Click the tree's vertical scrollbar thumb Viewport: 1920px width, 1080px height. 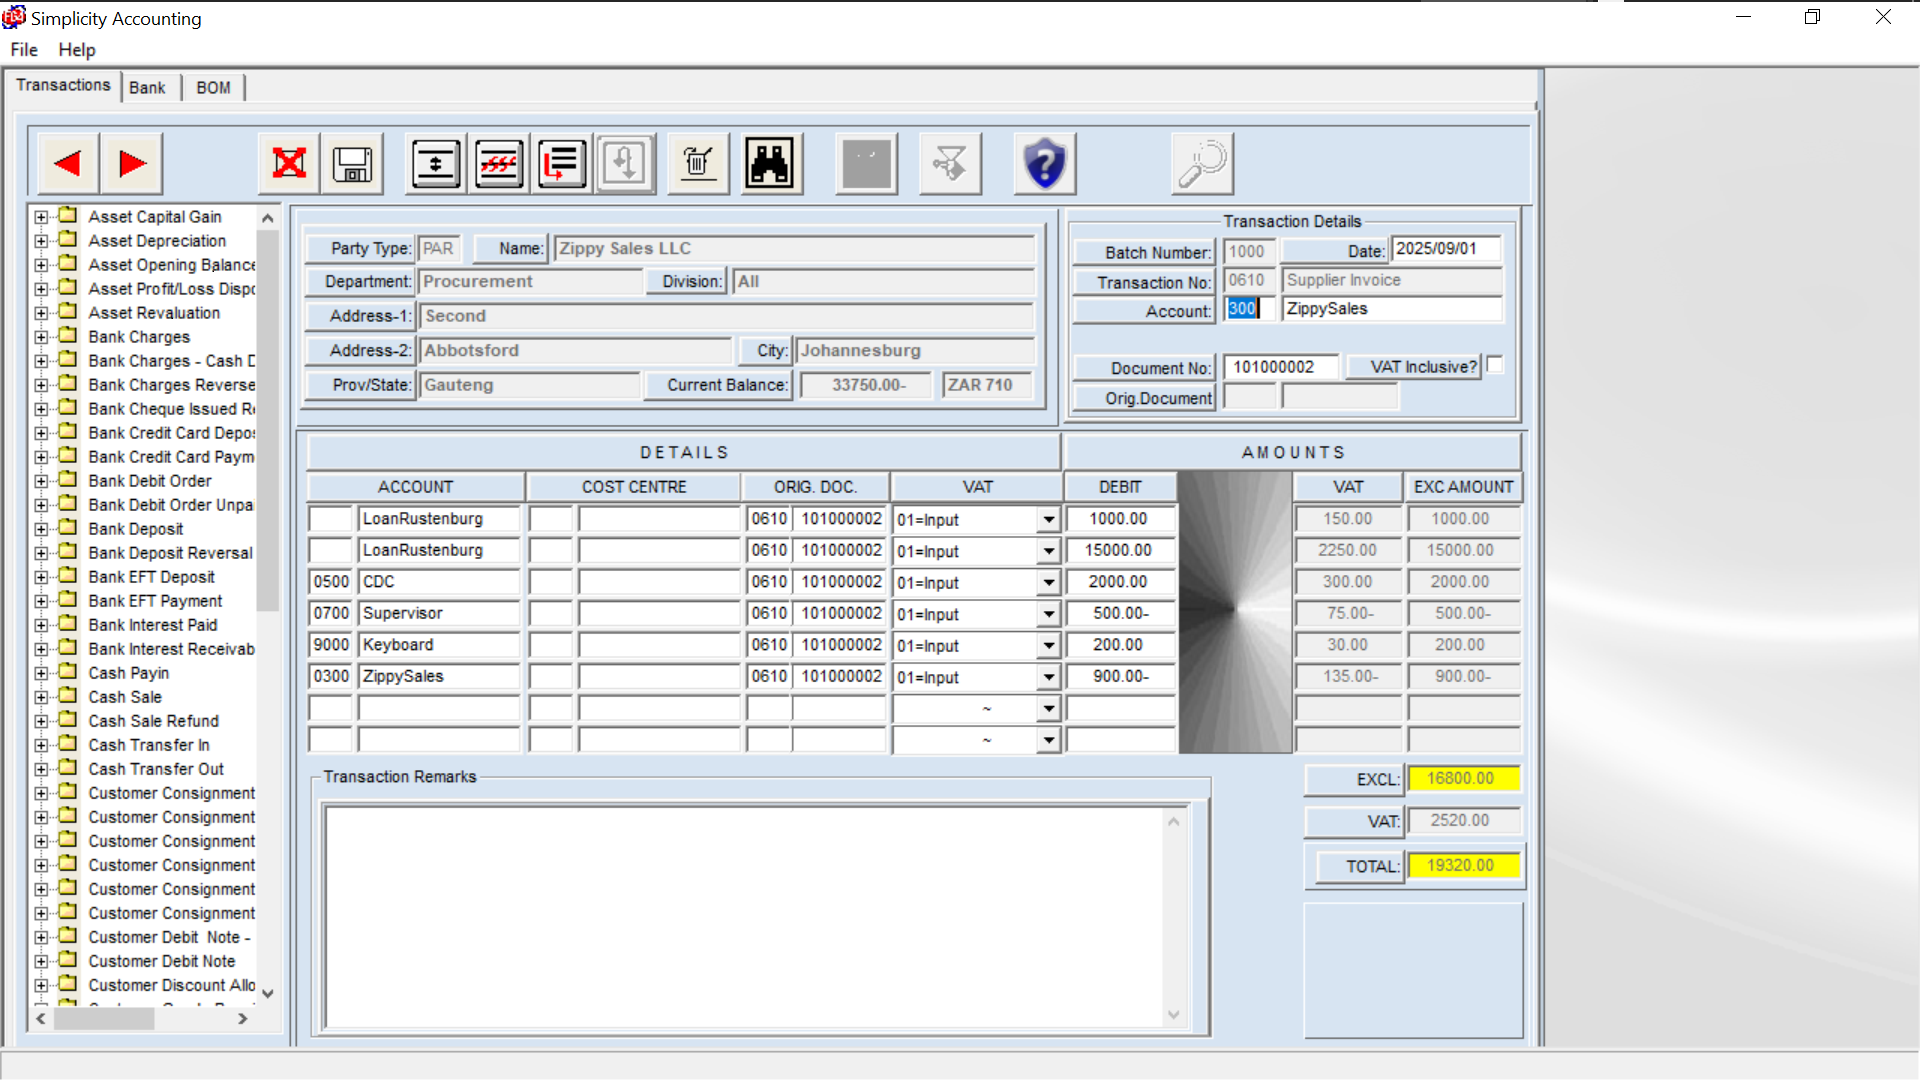pyautogui.click(x=267, y=420)
